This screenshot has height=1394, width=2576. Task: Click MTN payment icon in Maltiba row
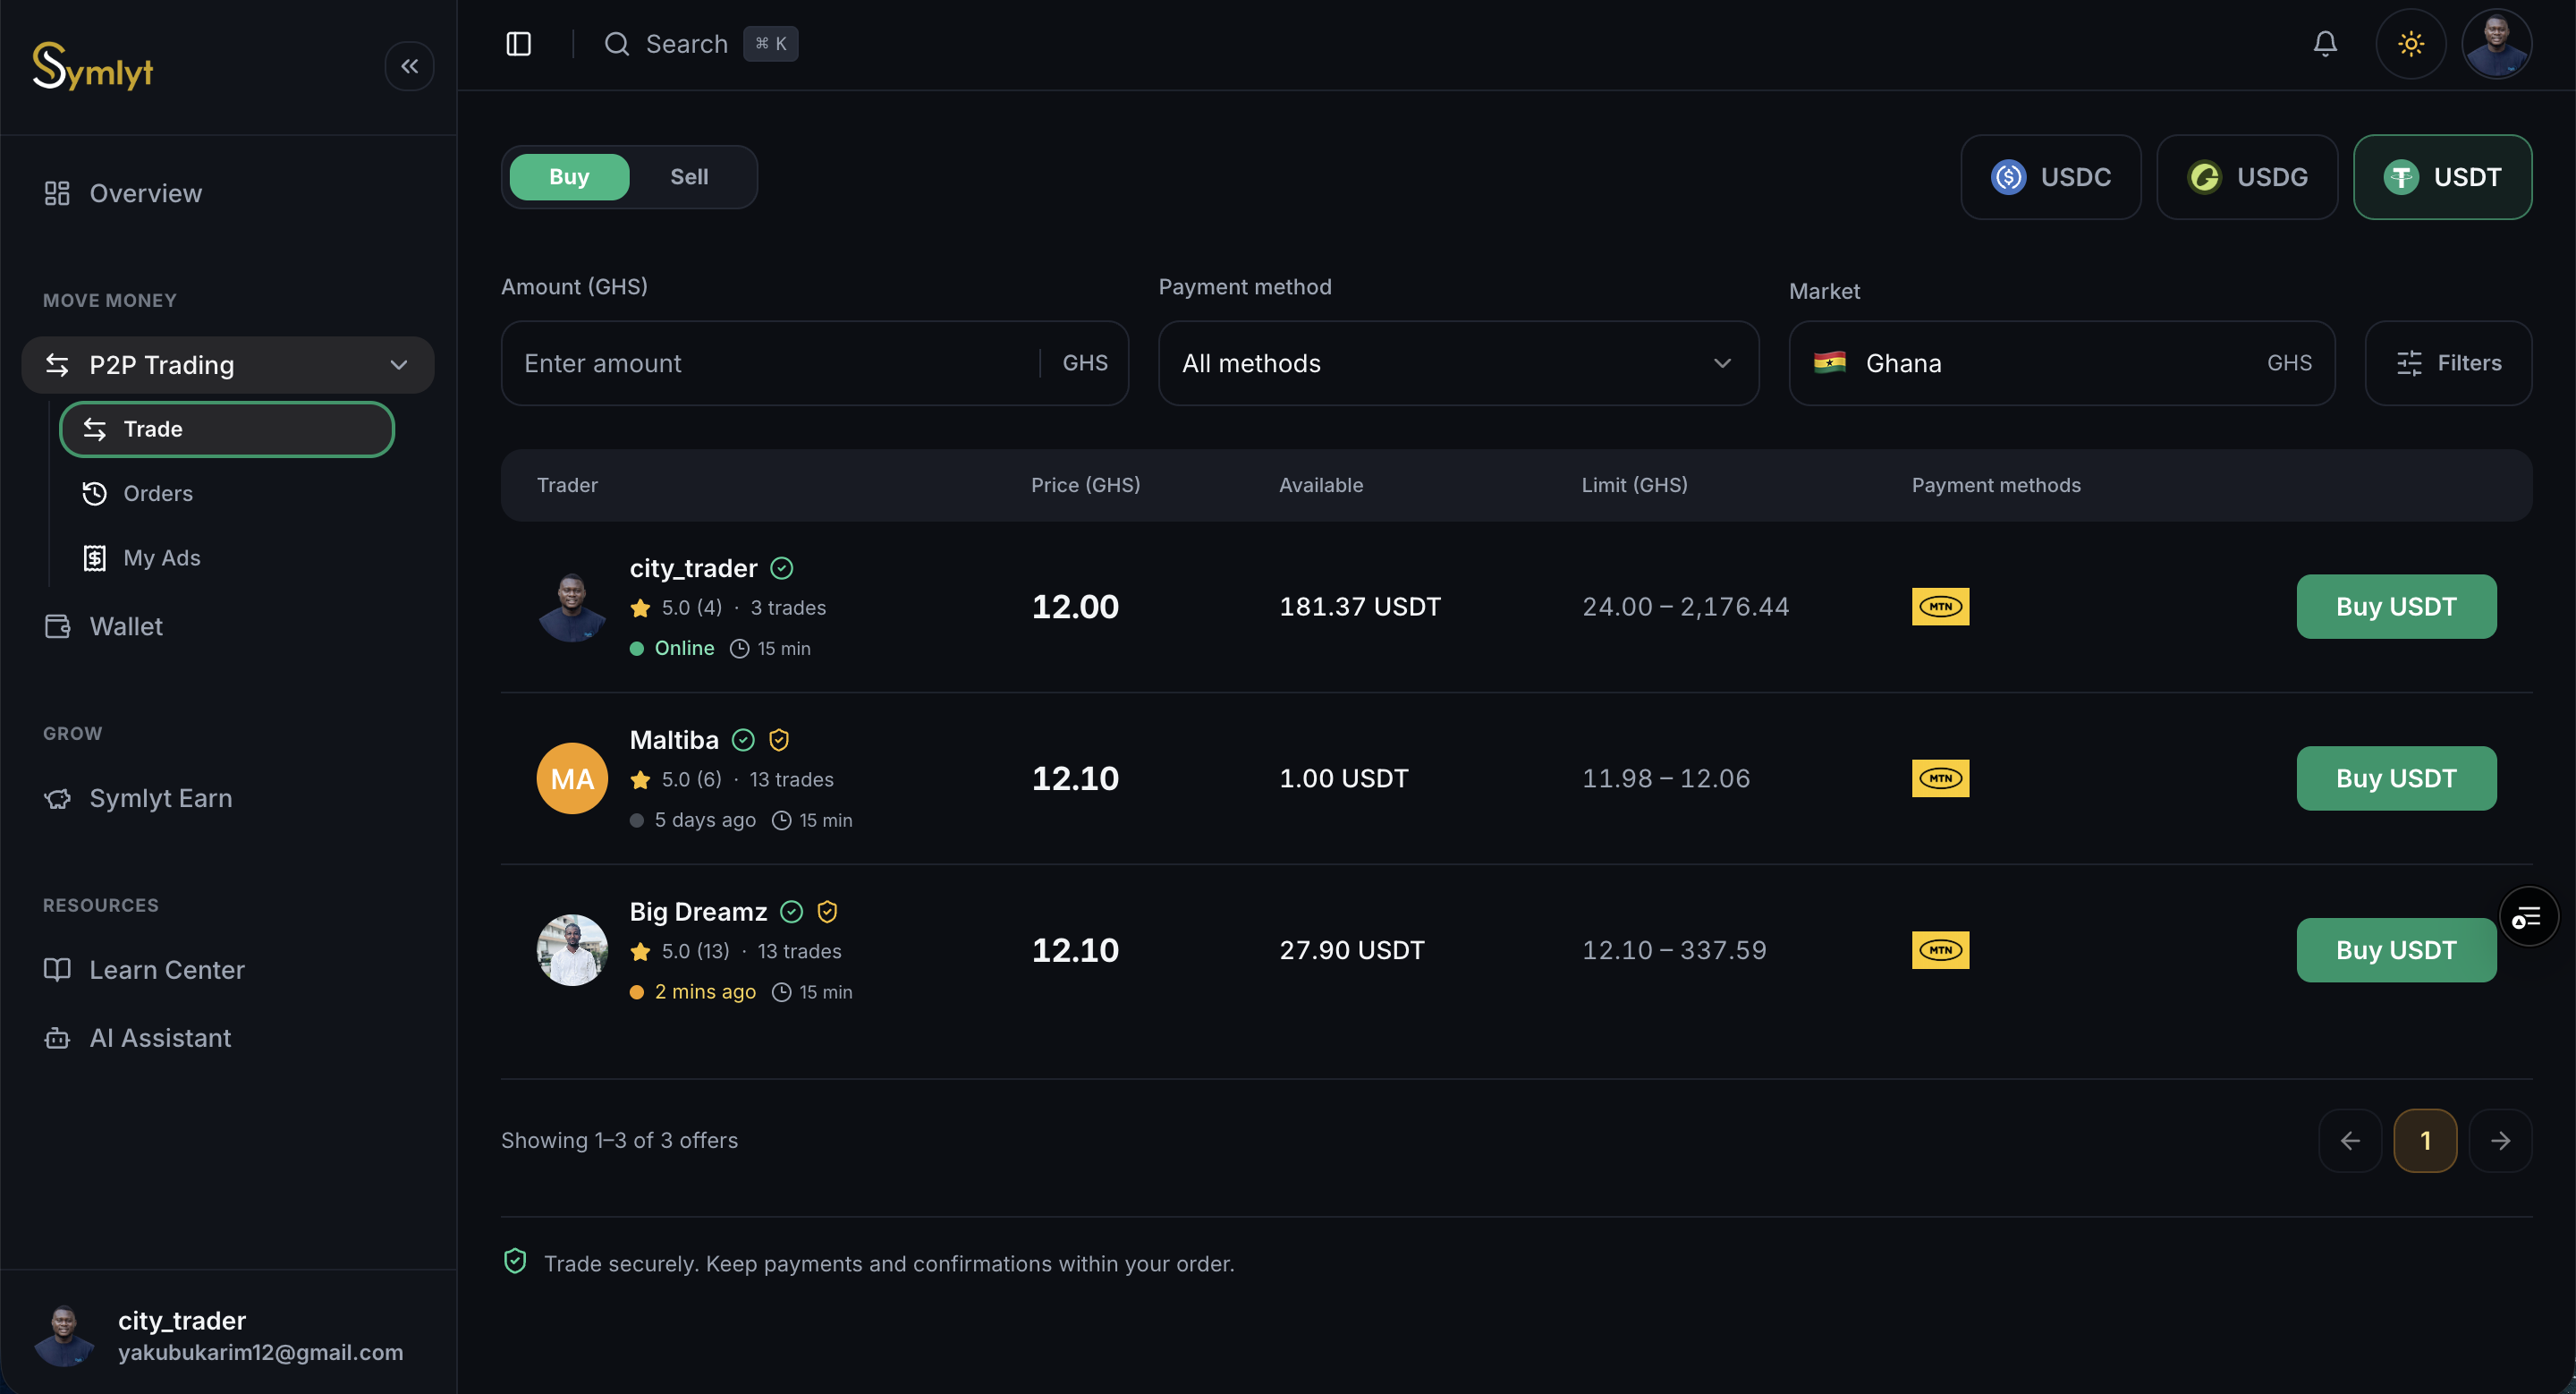(x=1940, y=779)
